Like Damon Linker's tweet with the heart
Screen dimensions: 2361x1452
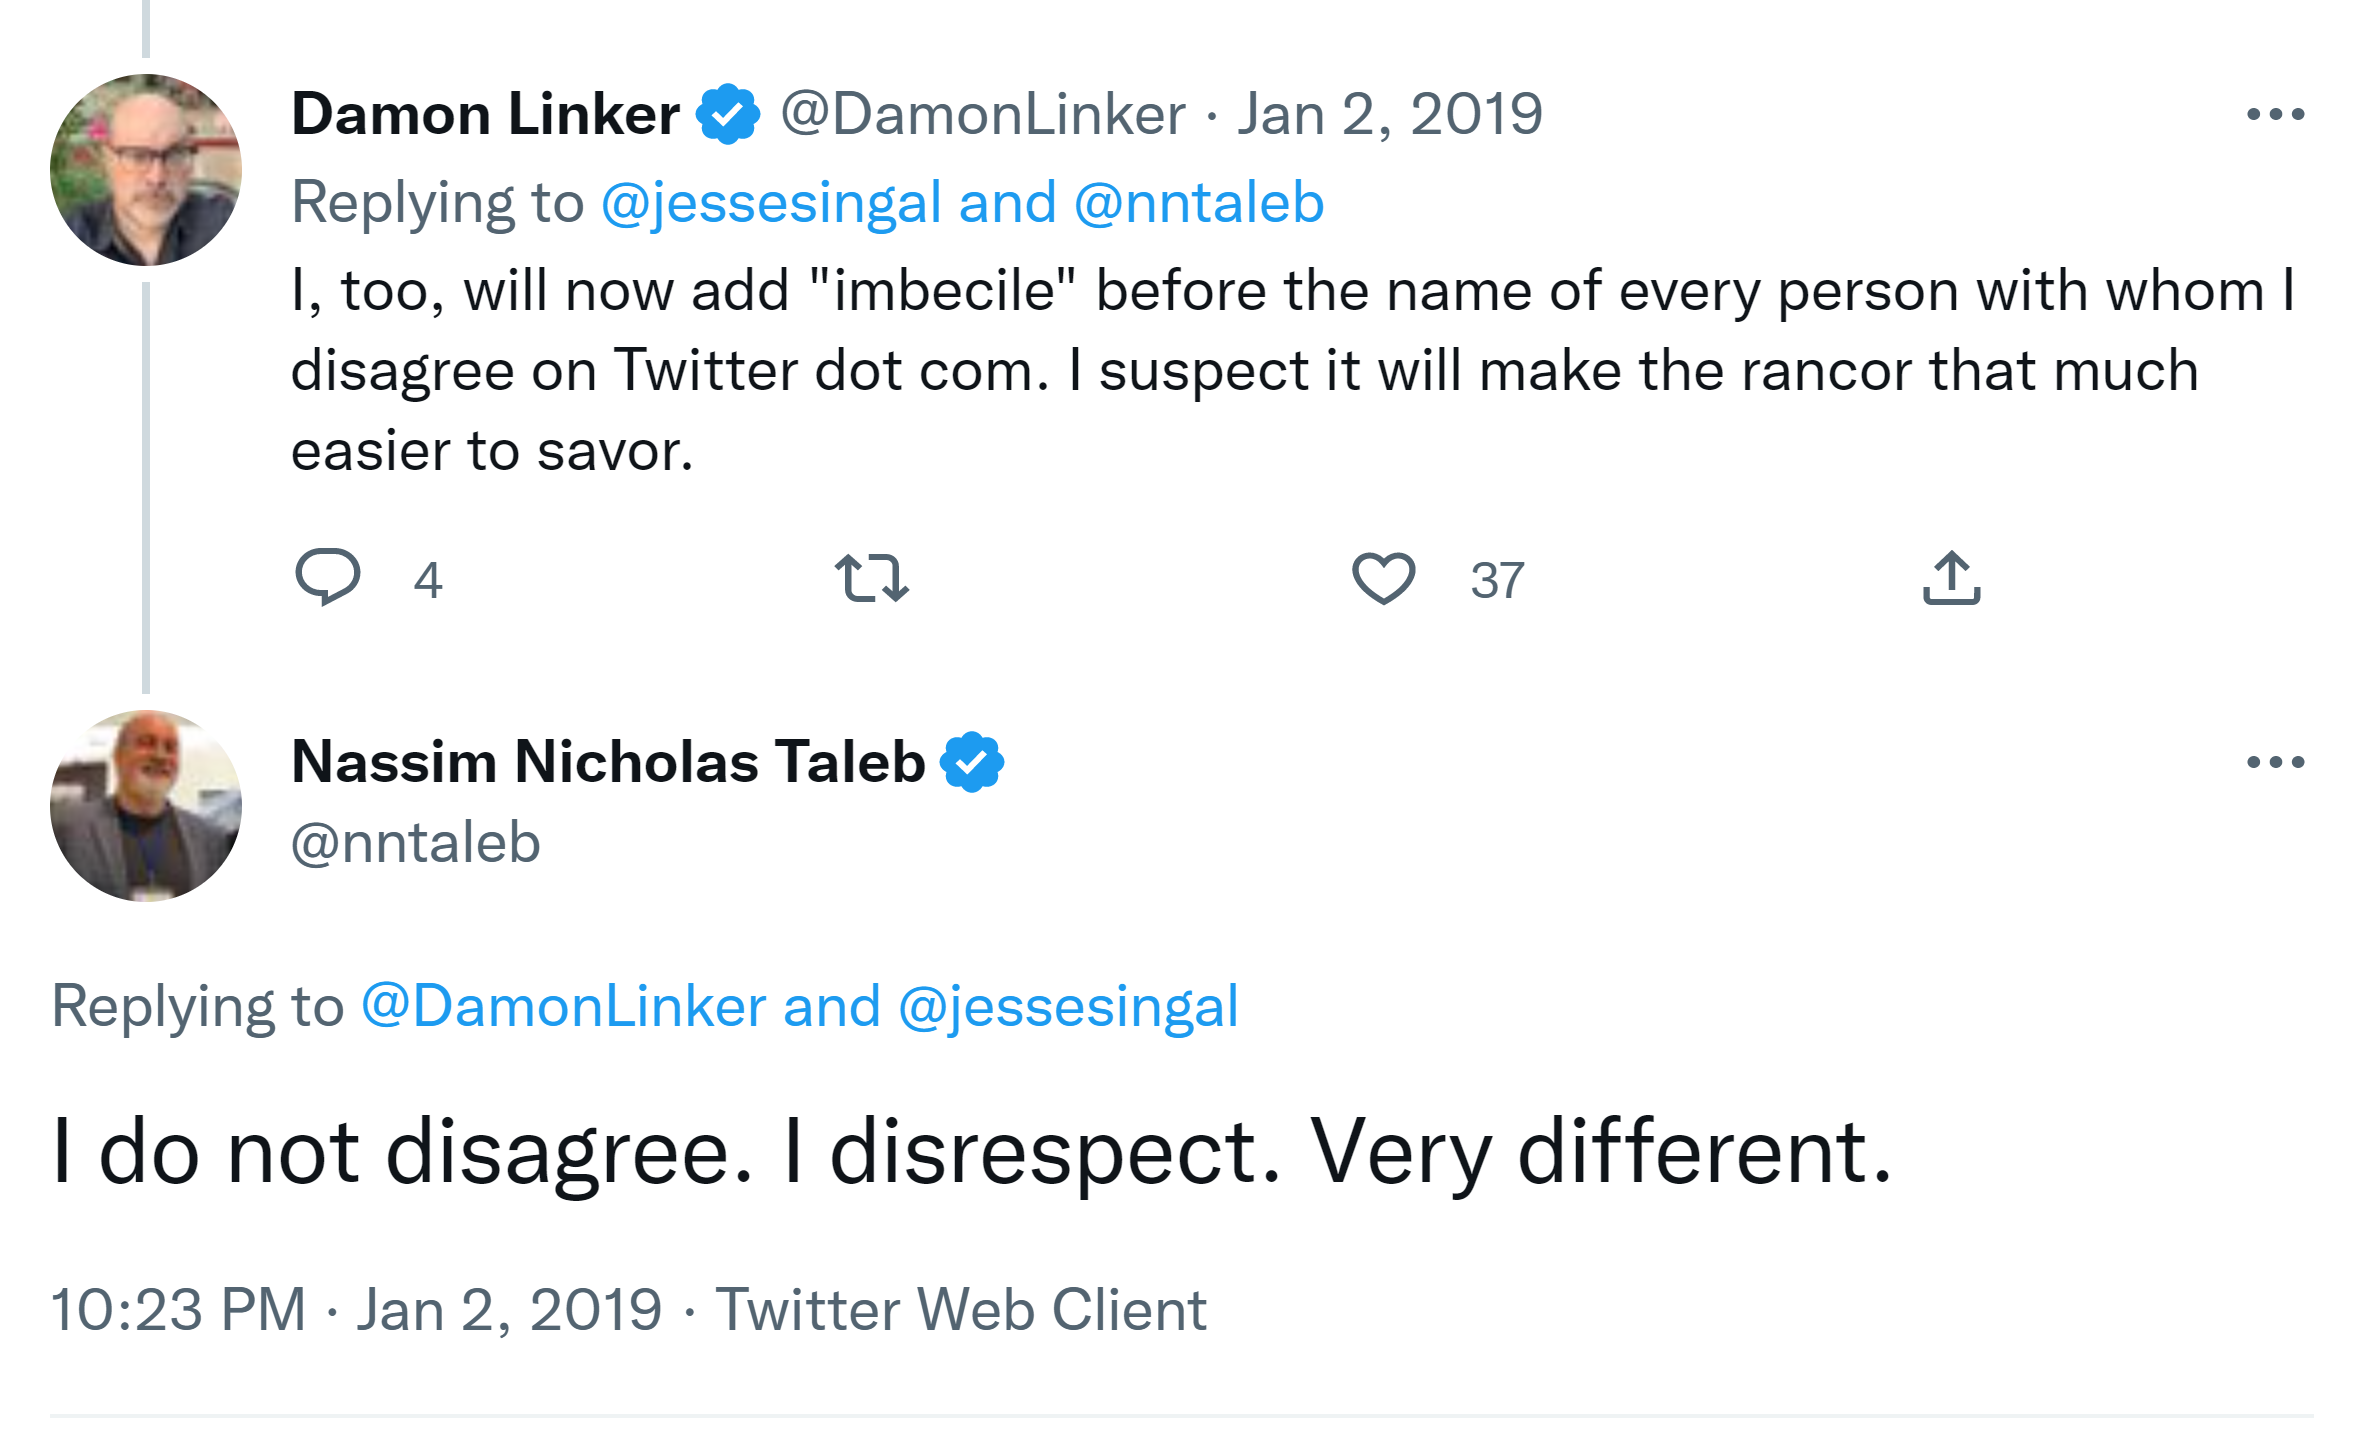[x=1383, y=578]
